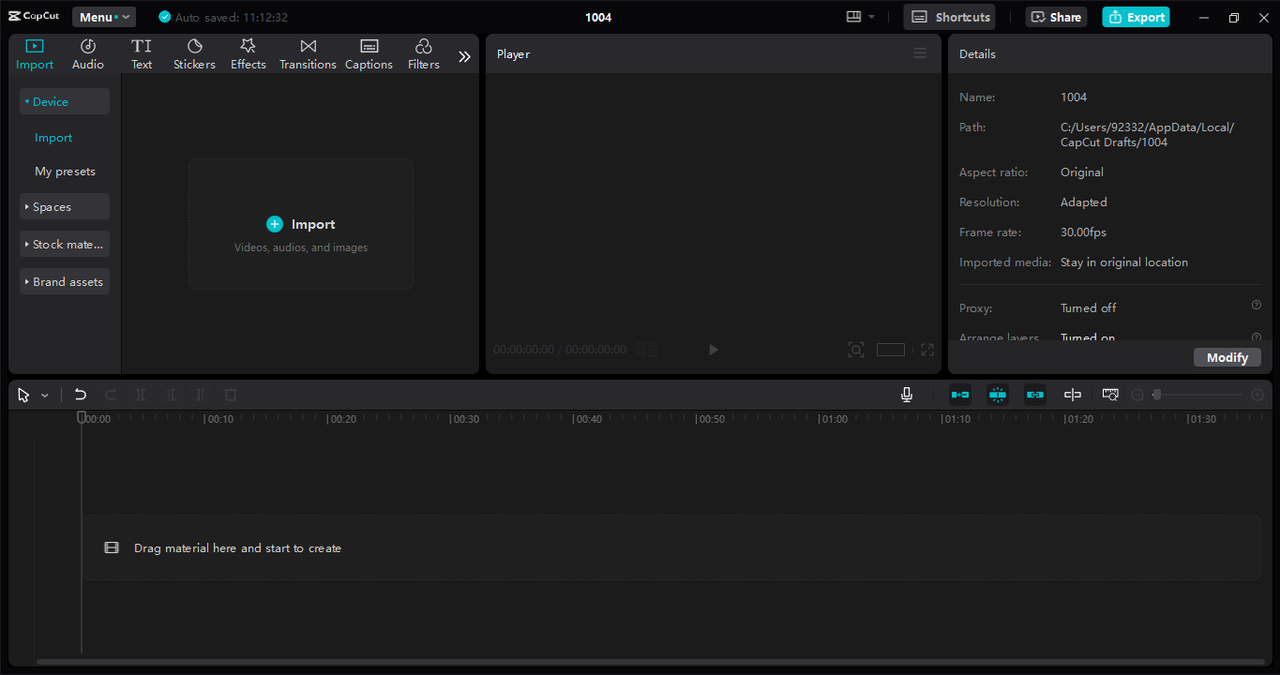
Task: Zoom in the timeline
Action: (1258, 395)
